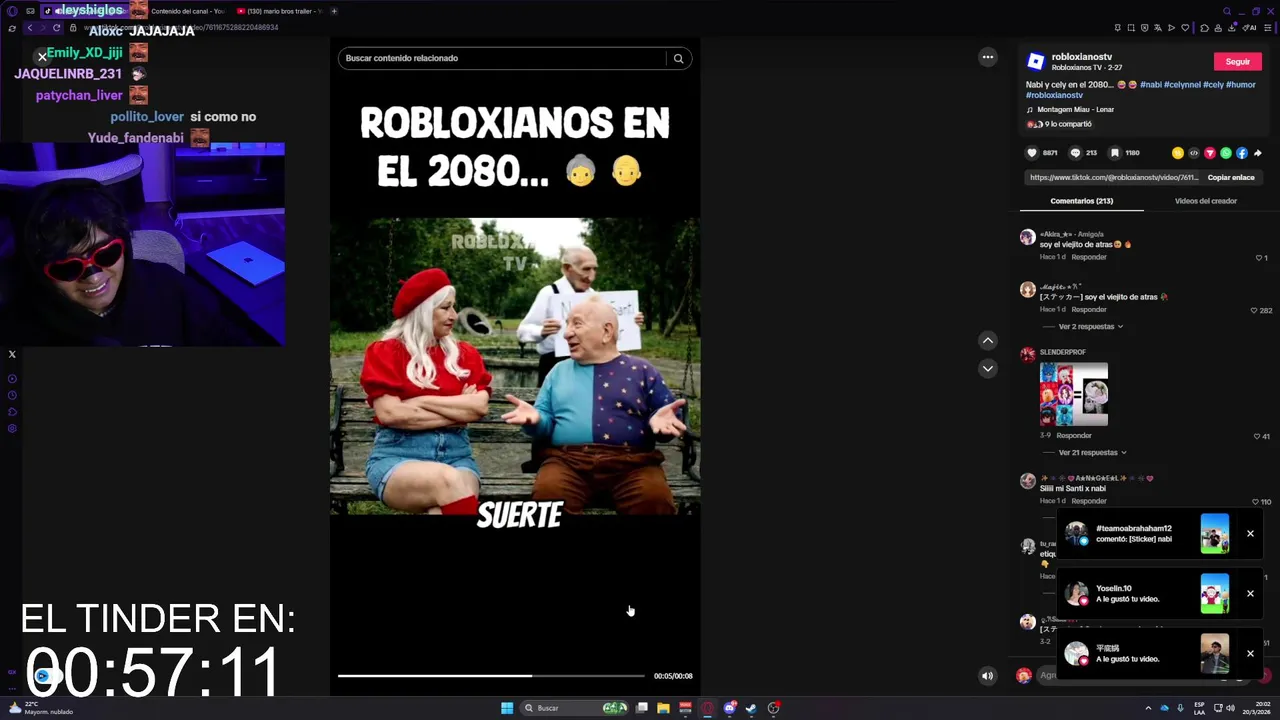Like SLENDERPROF's comment with 41 likes
Screen dimensions: 1280x720
coord(1257,436)
